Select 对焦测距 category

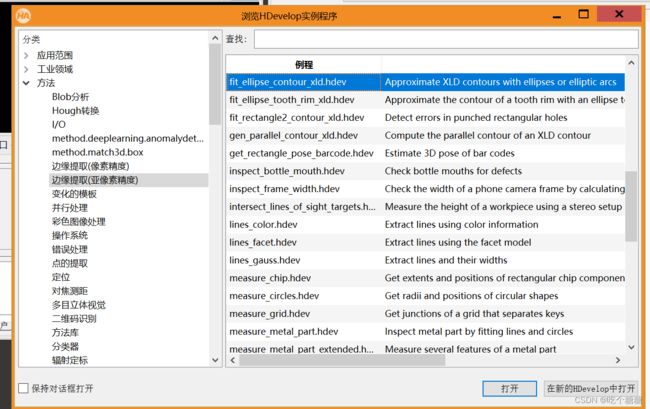(x=69, y=291)
